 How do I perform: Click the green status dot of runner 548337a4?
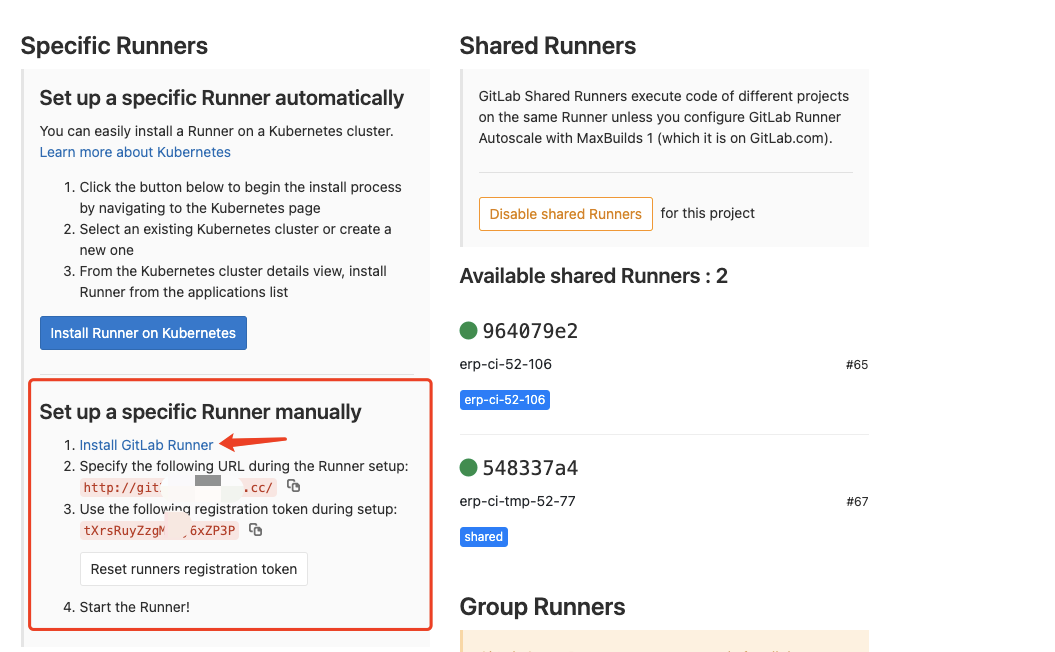click(x=468, y=468)
